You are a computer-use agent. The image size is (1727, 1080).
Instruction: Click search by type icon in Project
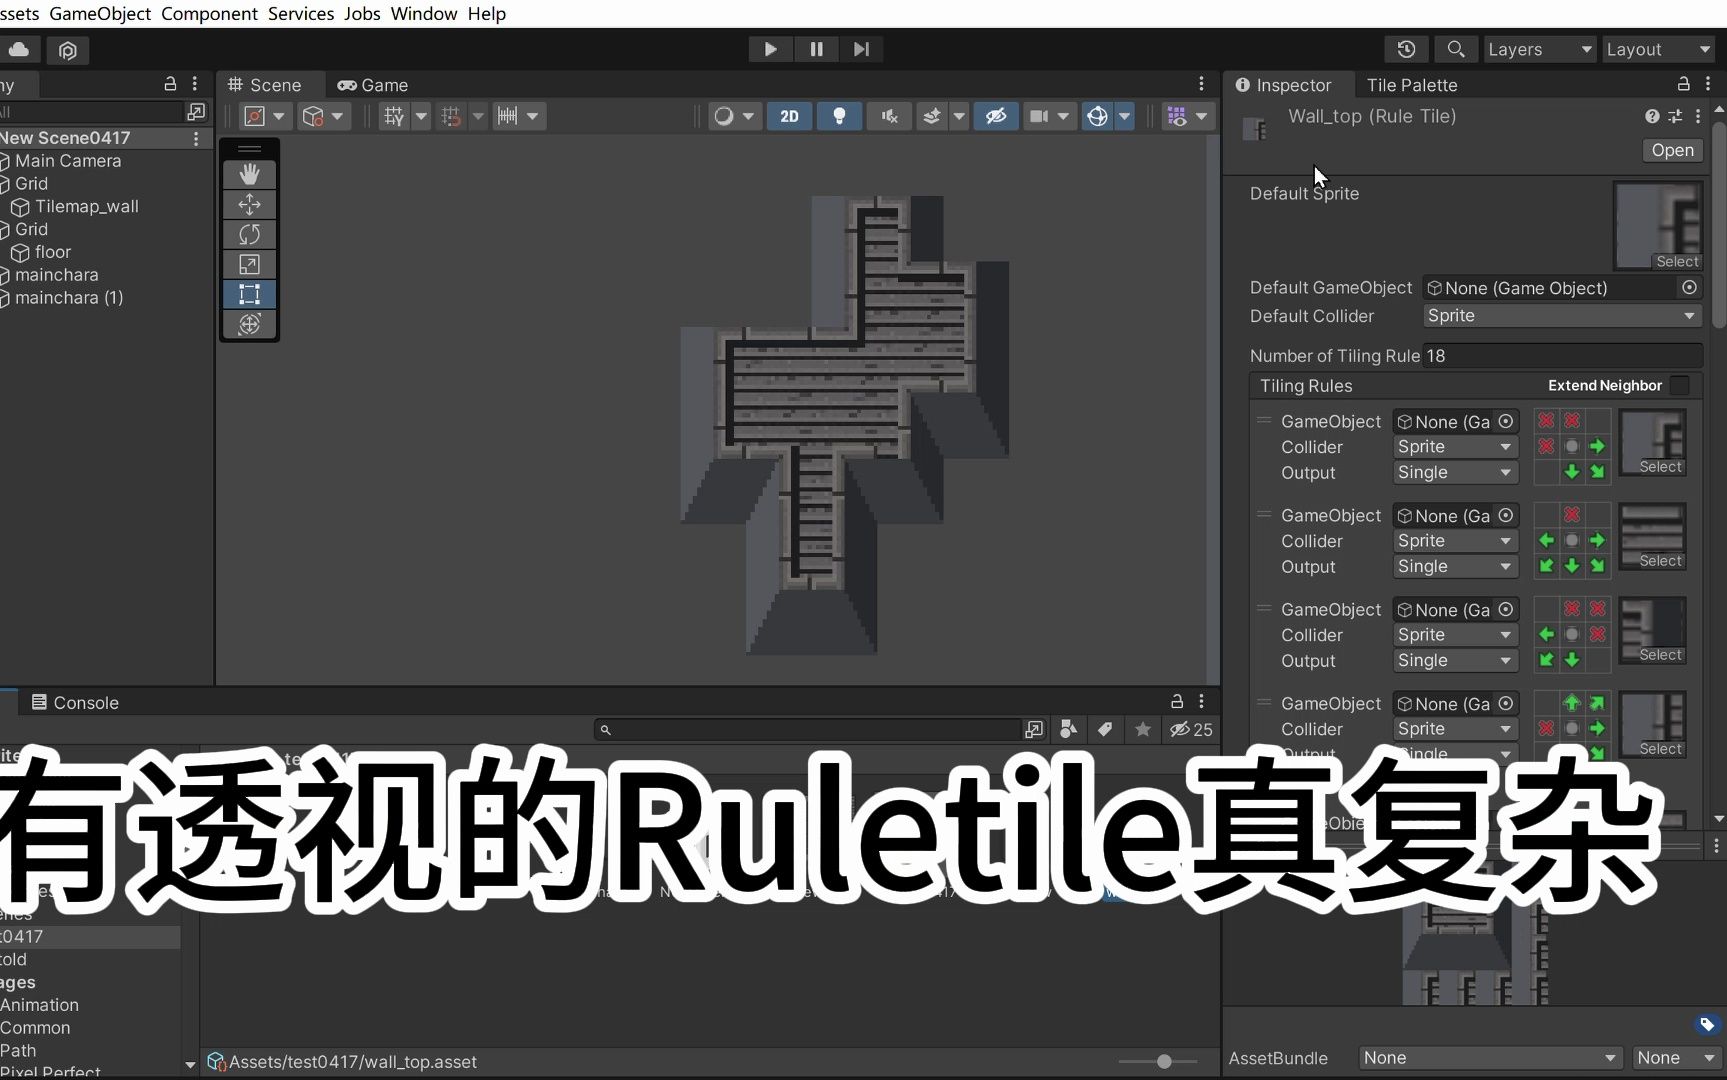point(1068,729)
